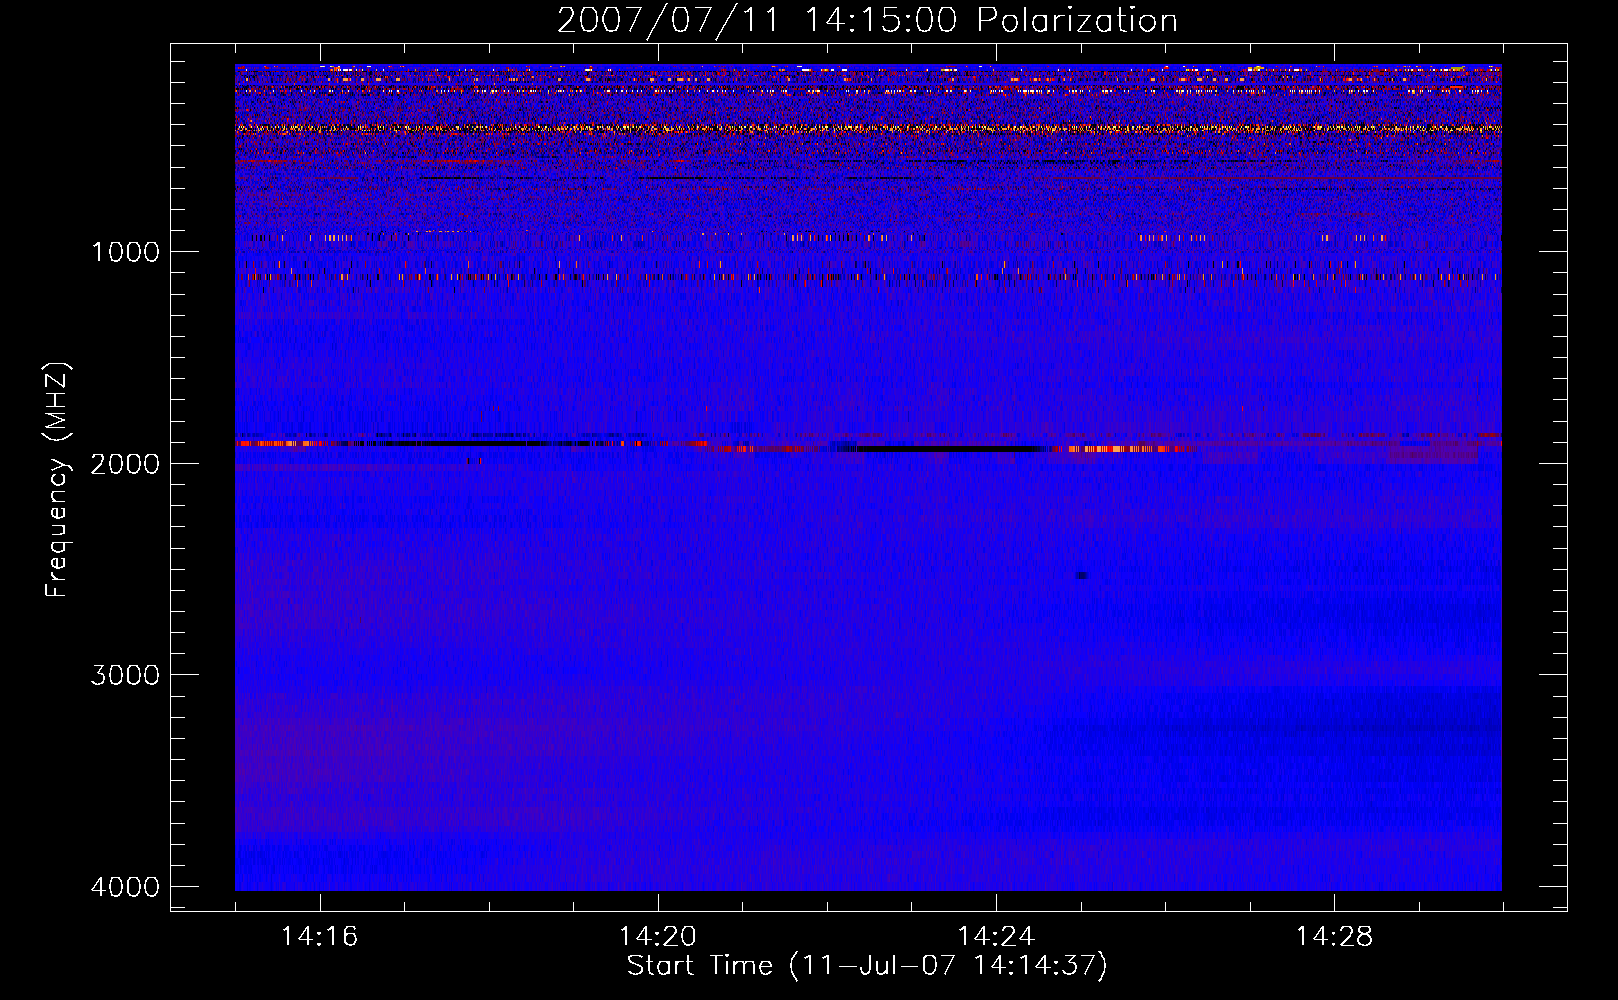
Task: Click the '2000' frequency tick label
Action: (x=125, y=464)
